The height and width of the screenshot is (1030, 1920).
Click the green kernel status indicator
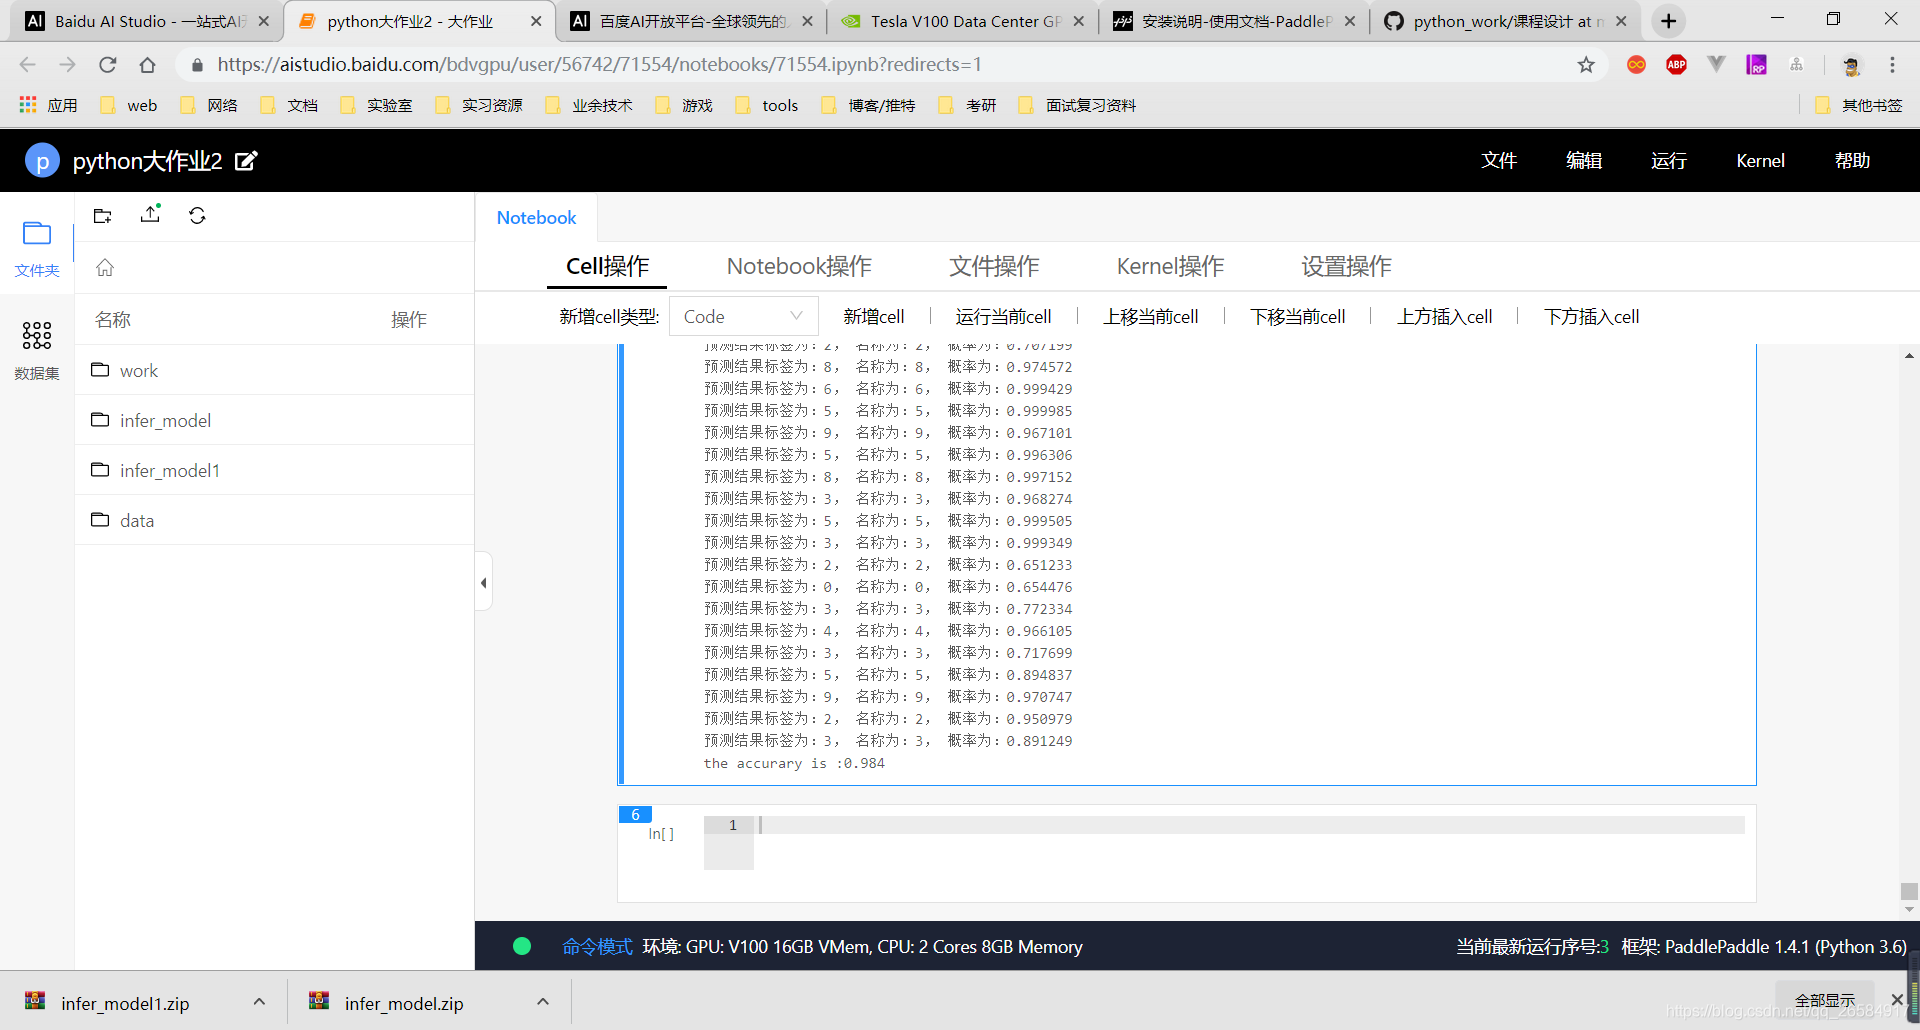[522, 946]
